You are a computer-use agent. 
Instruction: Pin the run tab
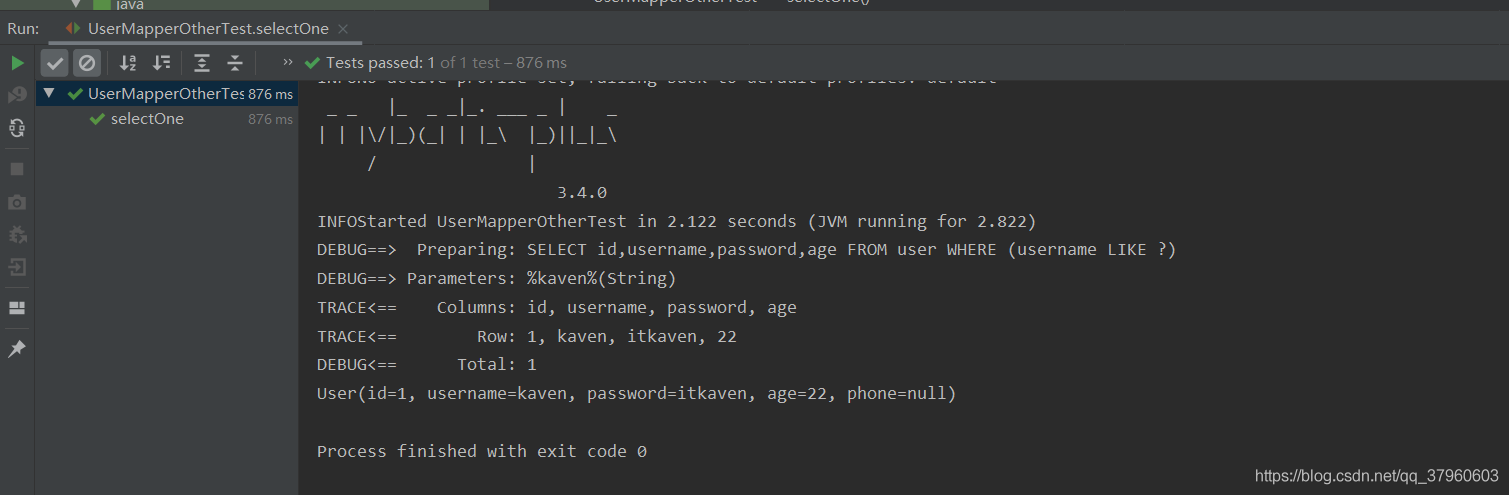pyautogui.click(x=17, y=349)
